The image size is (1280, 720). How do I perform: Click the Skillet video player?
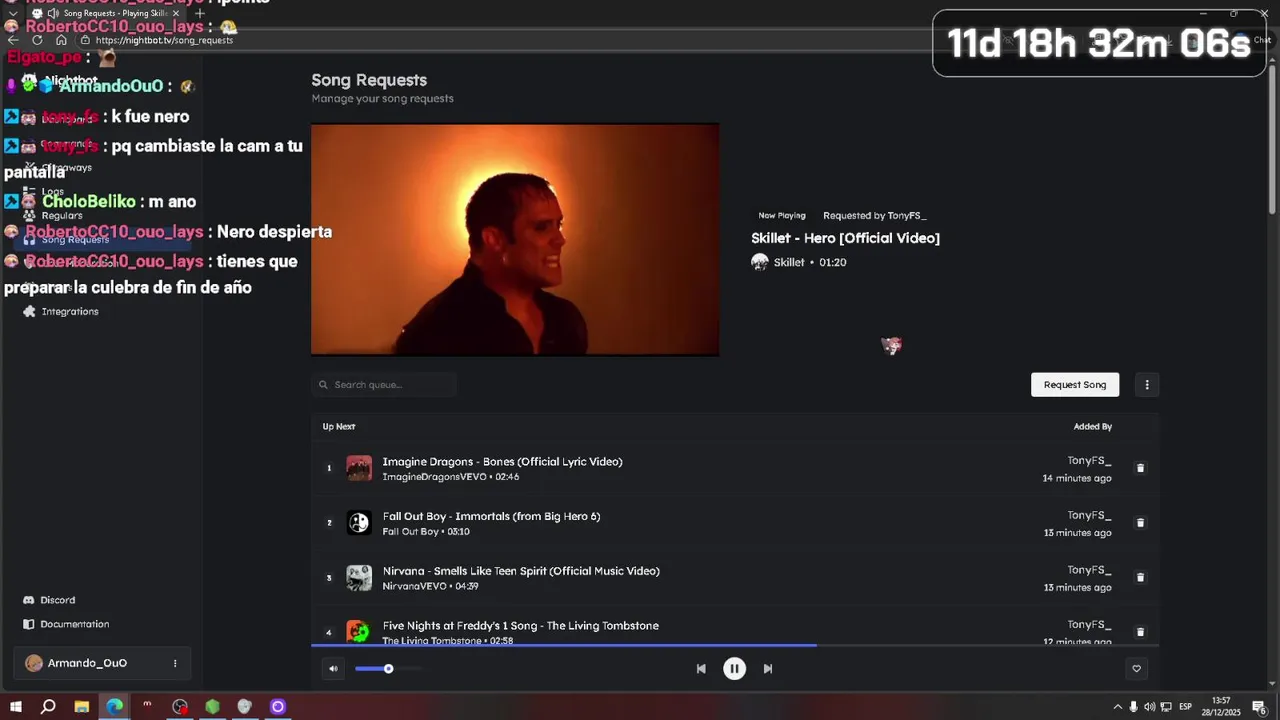coord(515,239)
